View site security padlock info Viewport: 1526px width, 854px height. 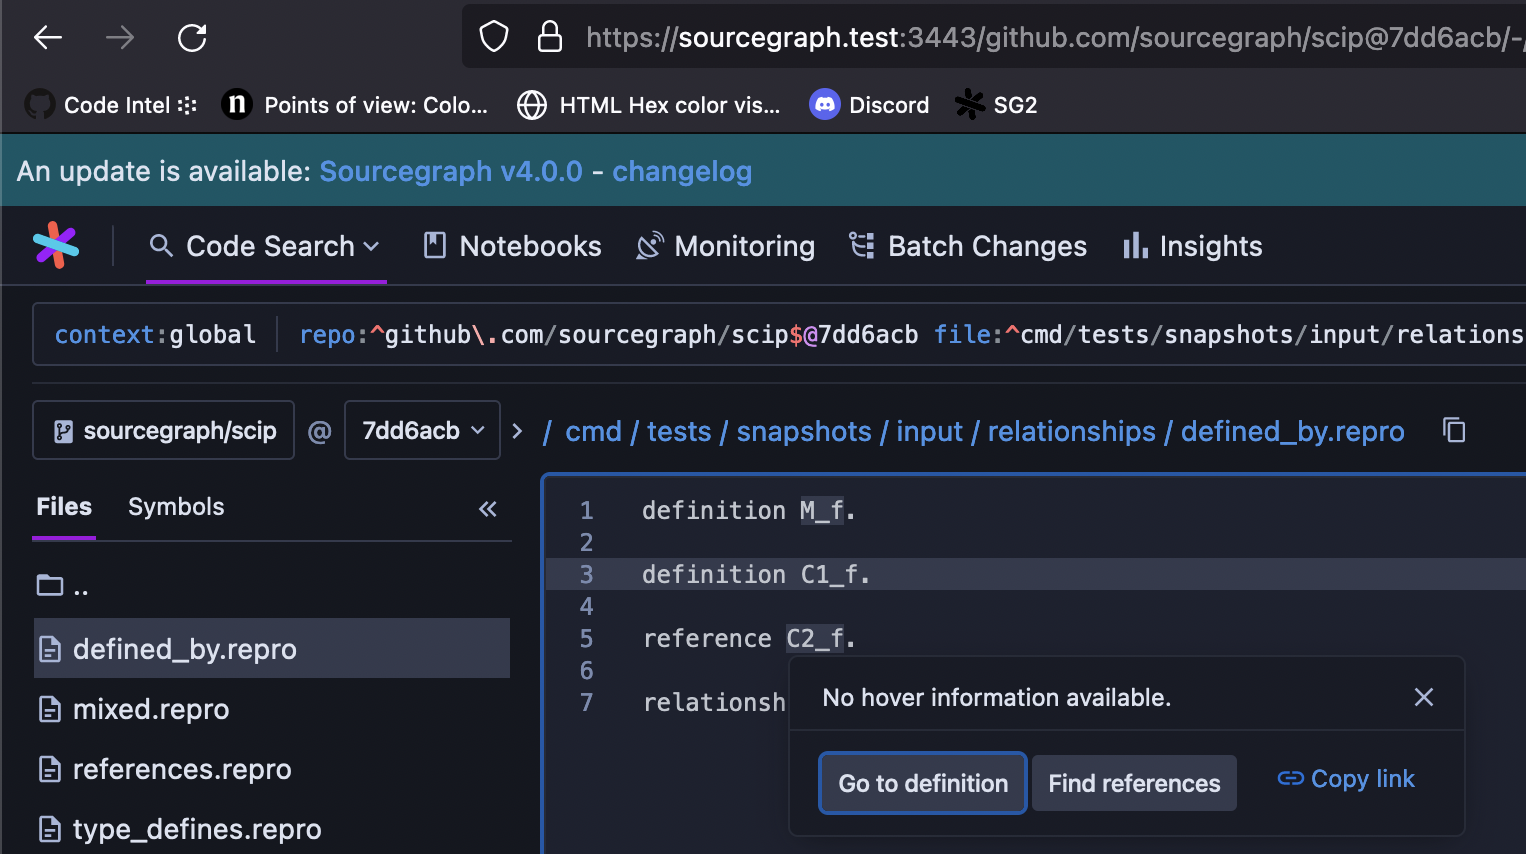pyautogui.click(x=550, y=38)
